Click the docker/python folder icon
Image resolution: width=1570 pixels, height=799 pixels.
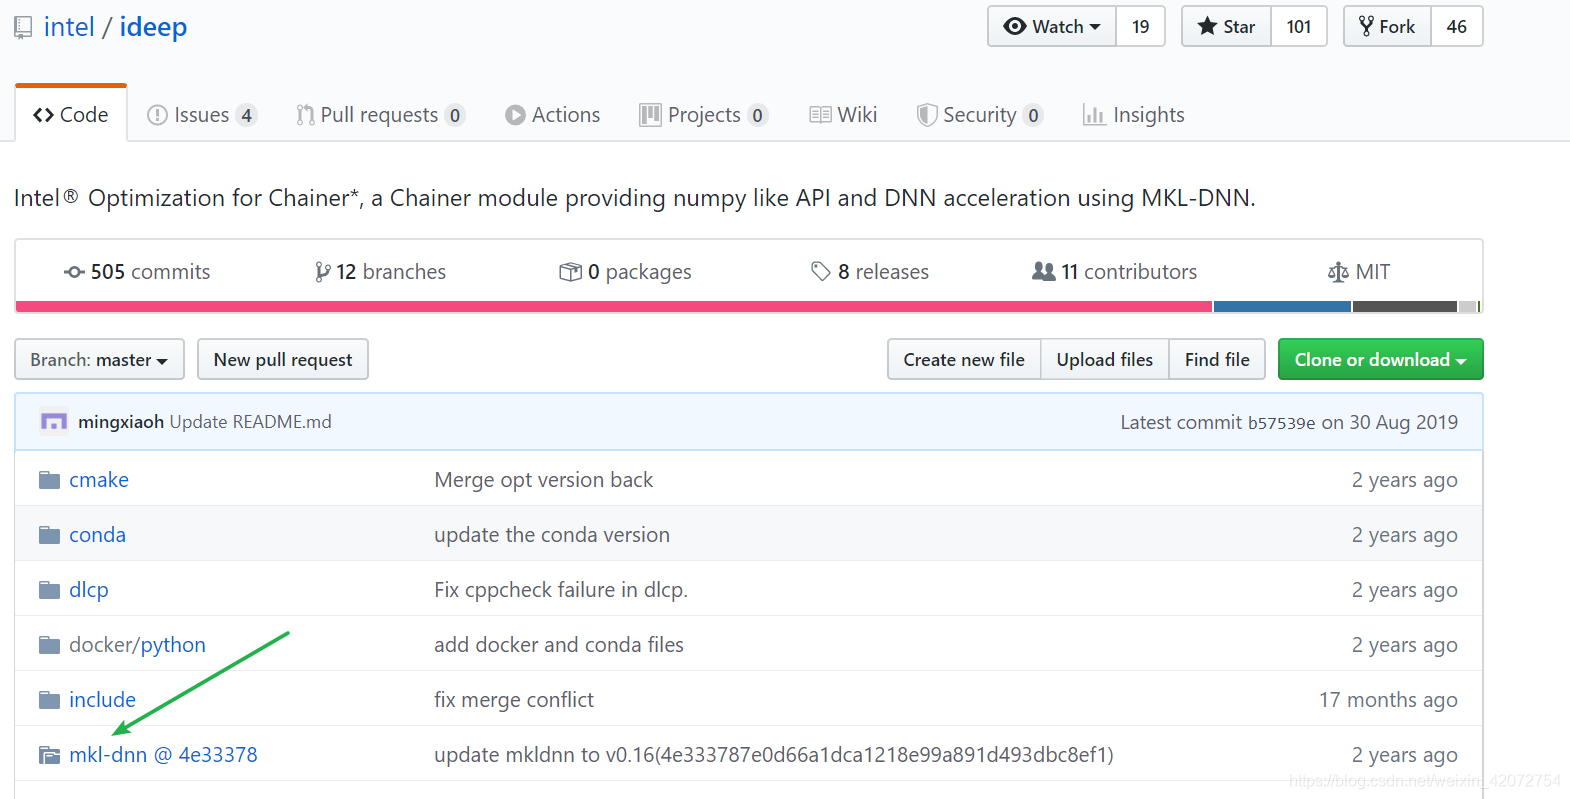coord(50,645)
